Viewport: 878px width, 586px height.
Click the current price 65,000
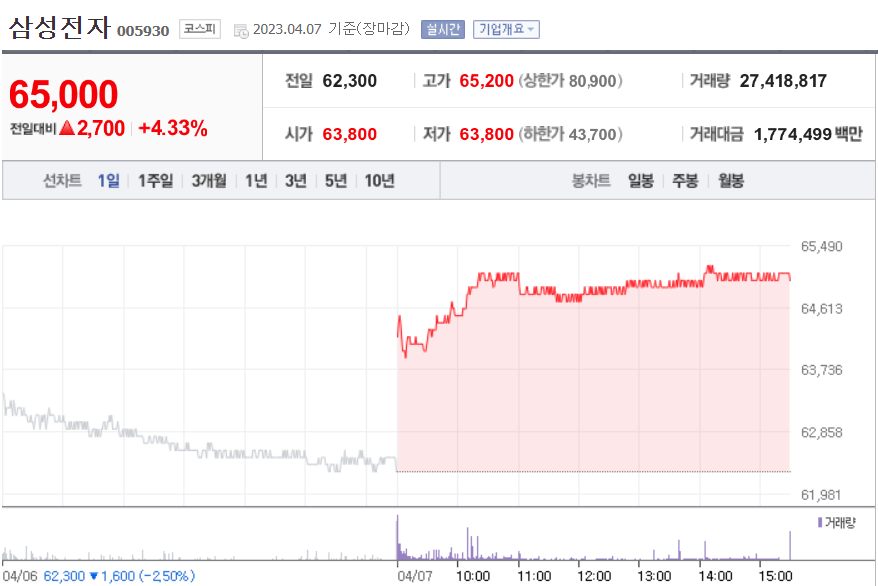64,94
